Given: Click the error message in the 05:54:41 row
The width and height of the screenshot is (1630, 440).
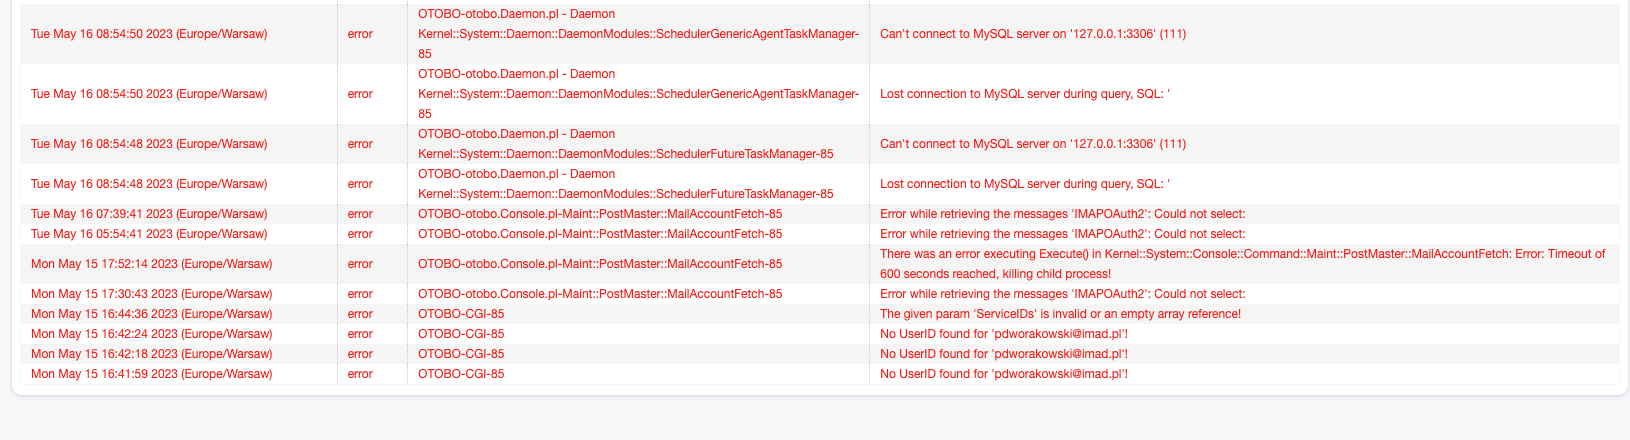Looking at the screenshot, I should point(1062,234).
